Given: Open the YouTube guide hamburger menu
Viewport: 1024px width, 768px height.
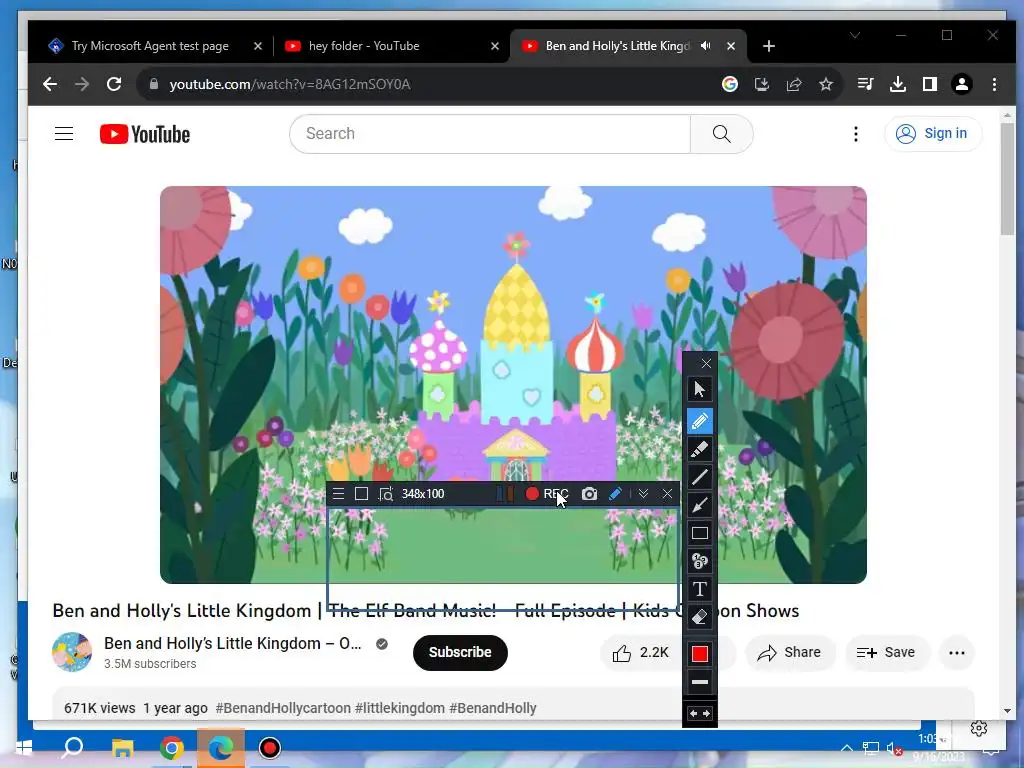Looking at the screenshot, I should [63, 134].
